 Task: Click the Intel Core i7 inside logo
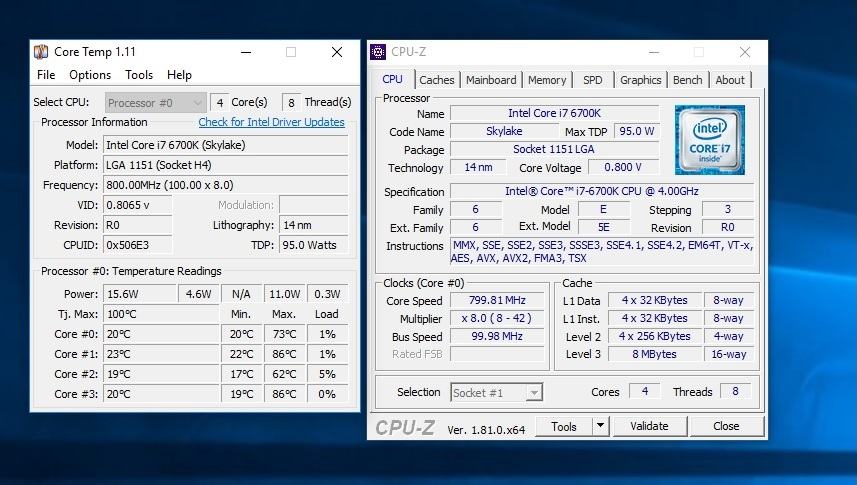(x=709, y=140)
